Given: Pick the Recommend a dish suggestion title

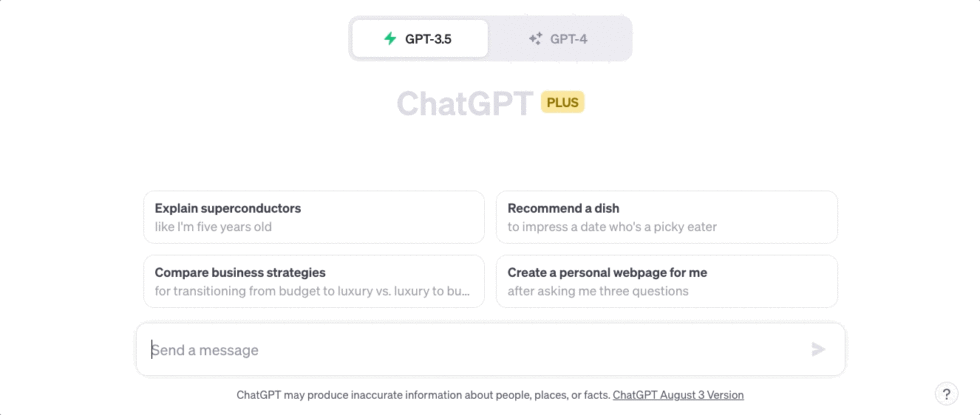Looking at the screenshot, I should tap(563, 208).
